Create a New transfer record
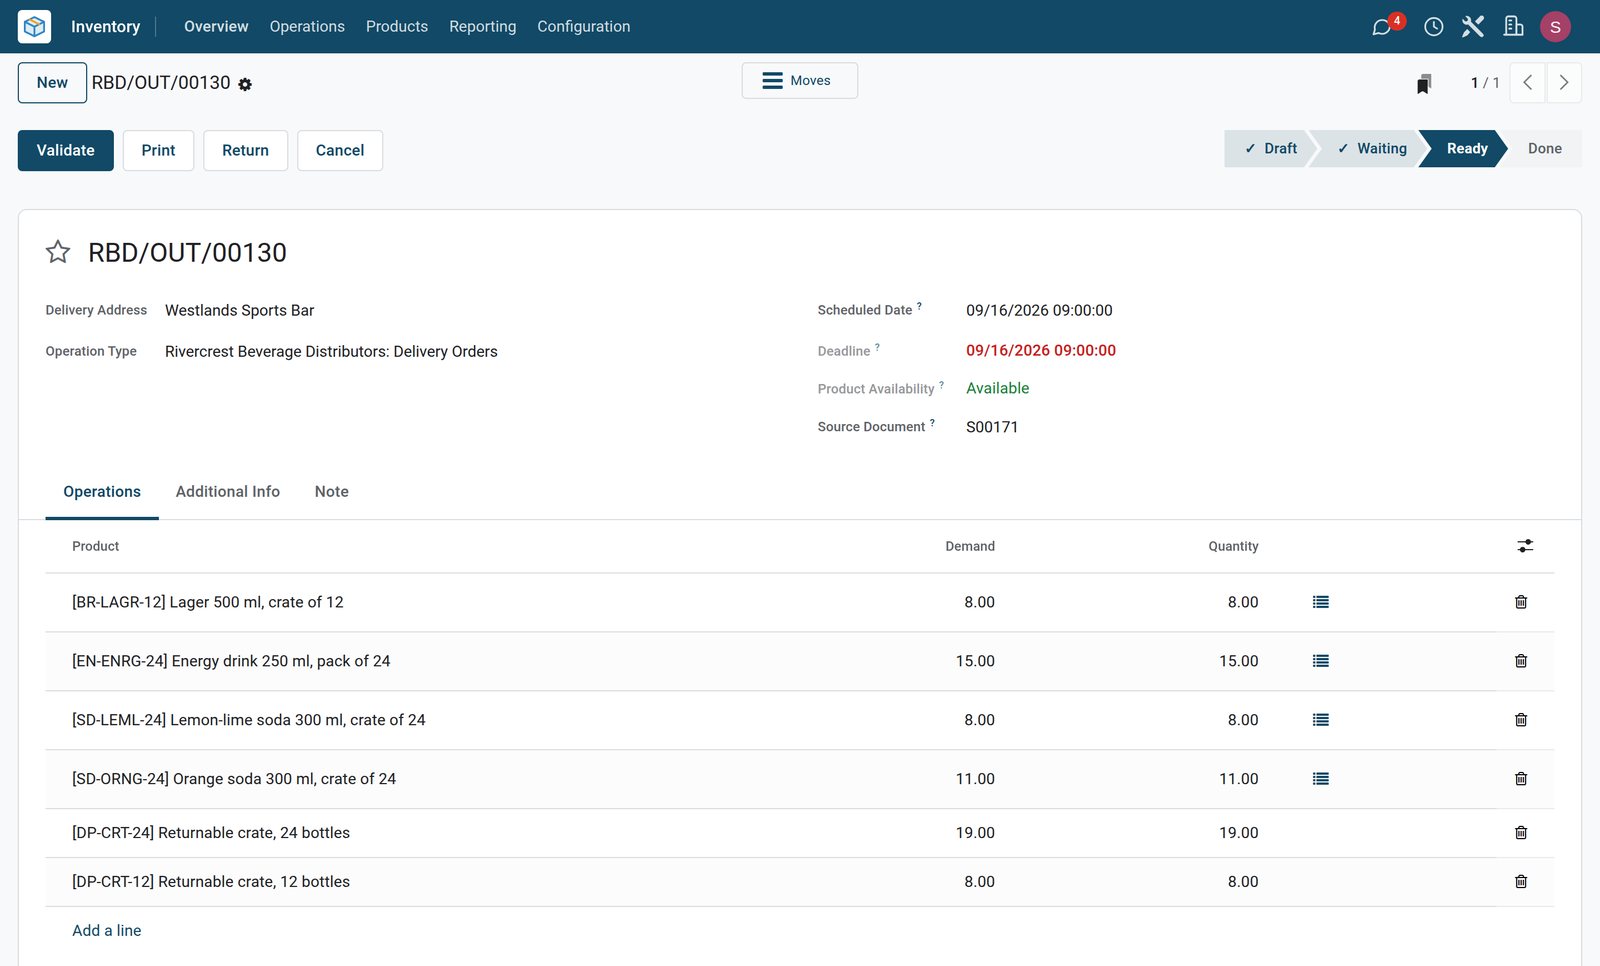The image size is (1600, 966). click(52, 83)
